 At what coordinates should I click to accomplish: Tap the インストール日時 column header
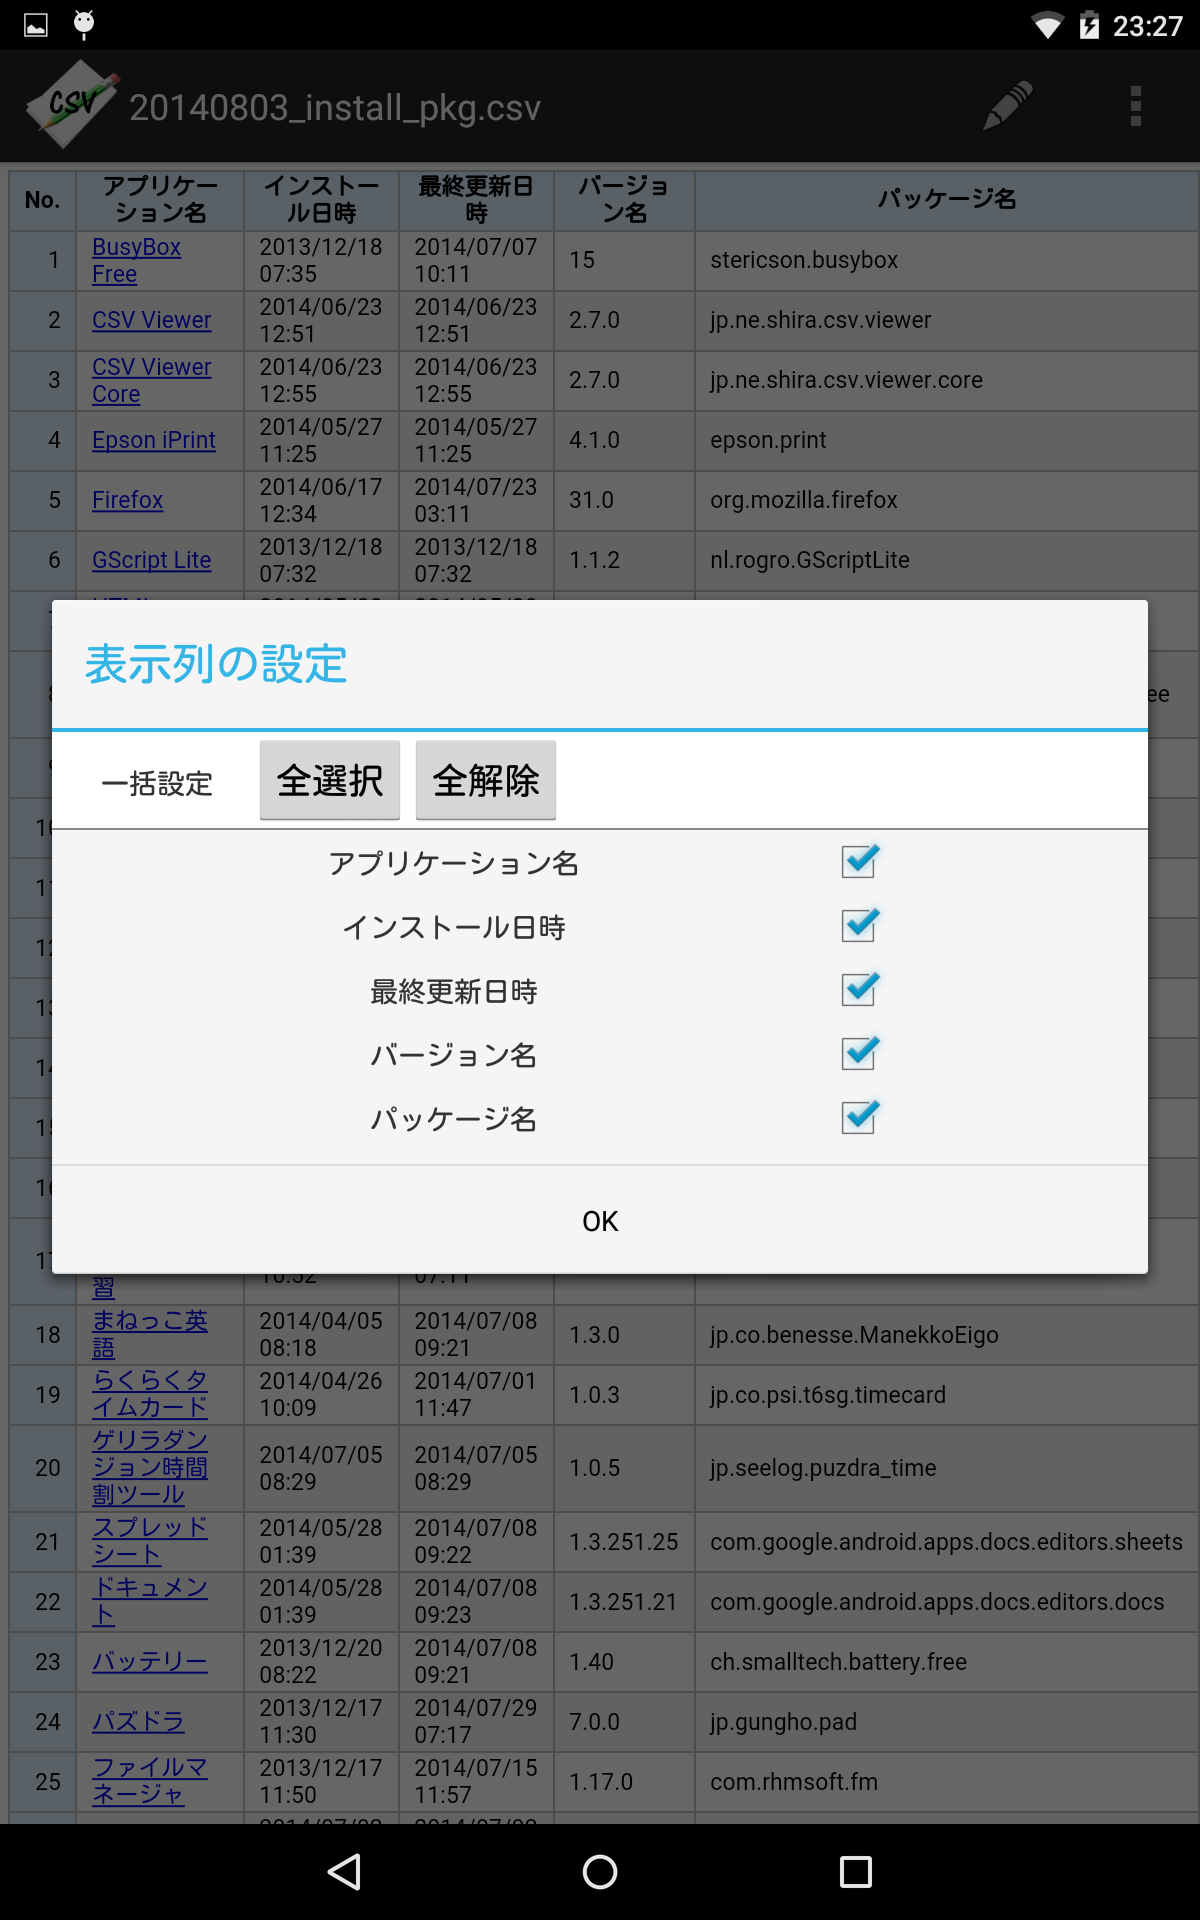321,200
